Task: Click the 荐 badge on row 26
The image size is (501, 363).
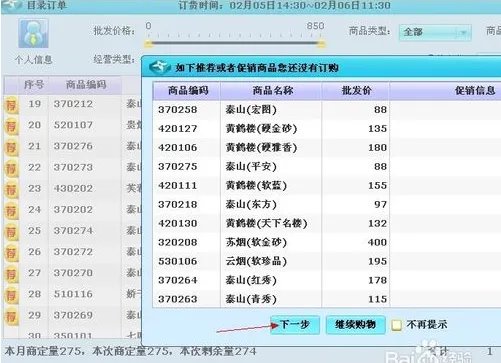Action: [11, 253]
